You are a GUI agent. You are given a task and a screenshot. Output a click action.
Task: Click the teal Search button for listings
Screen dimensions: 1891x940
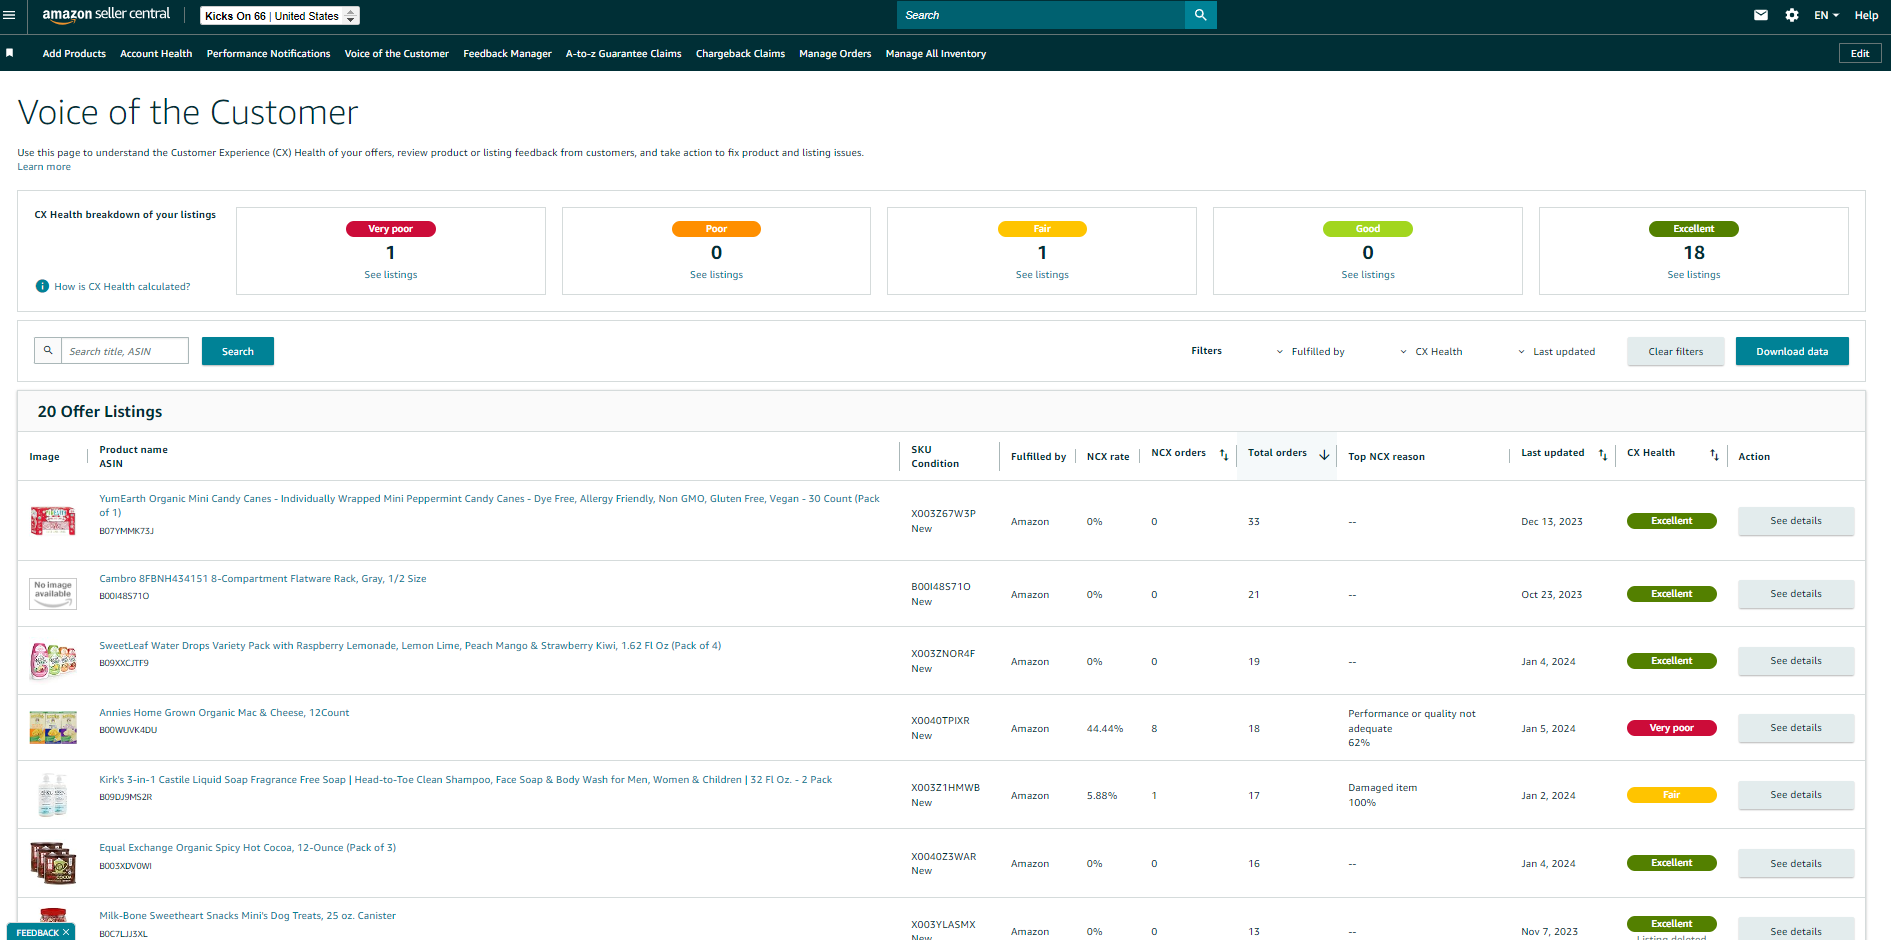point(238,351)
